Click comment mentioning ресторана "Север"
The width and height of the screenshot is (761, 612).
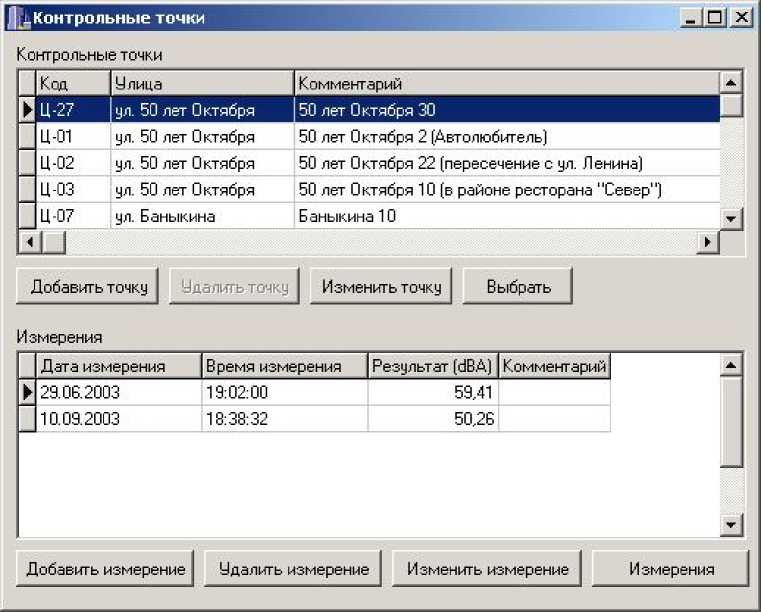pyautogui.click(x=507, y=189)
